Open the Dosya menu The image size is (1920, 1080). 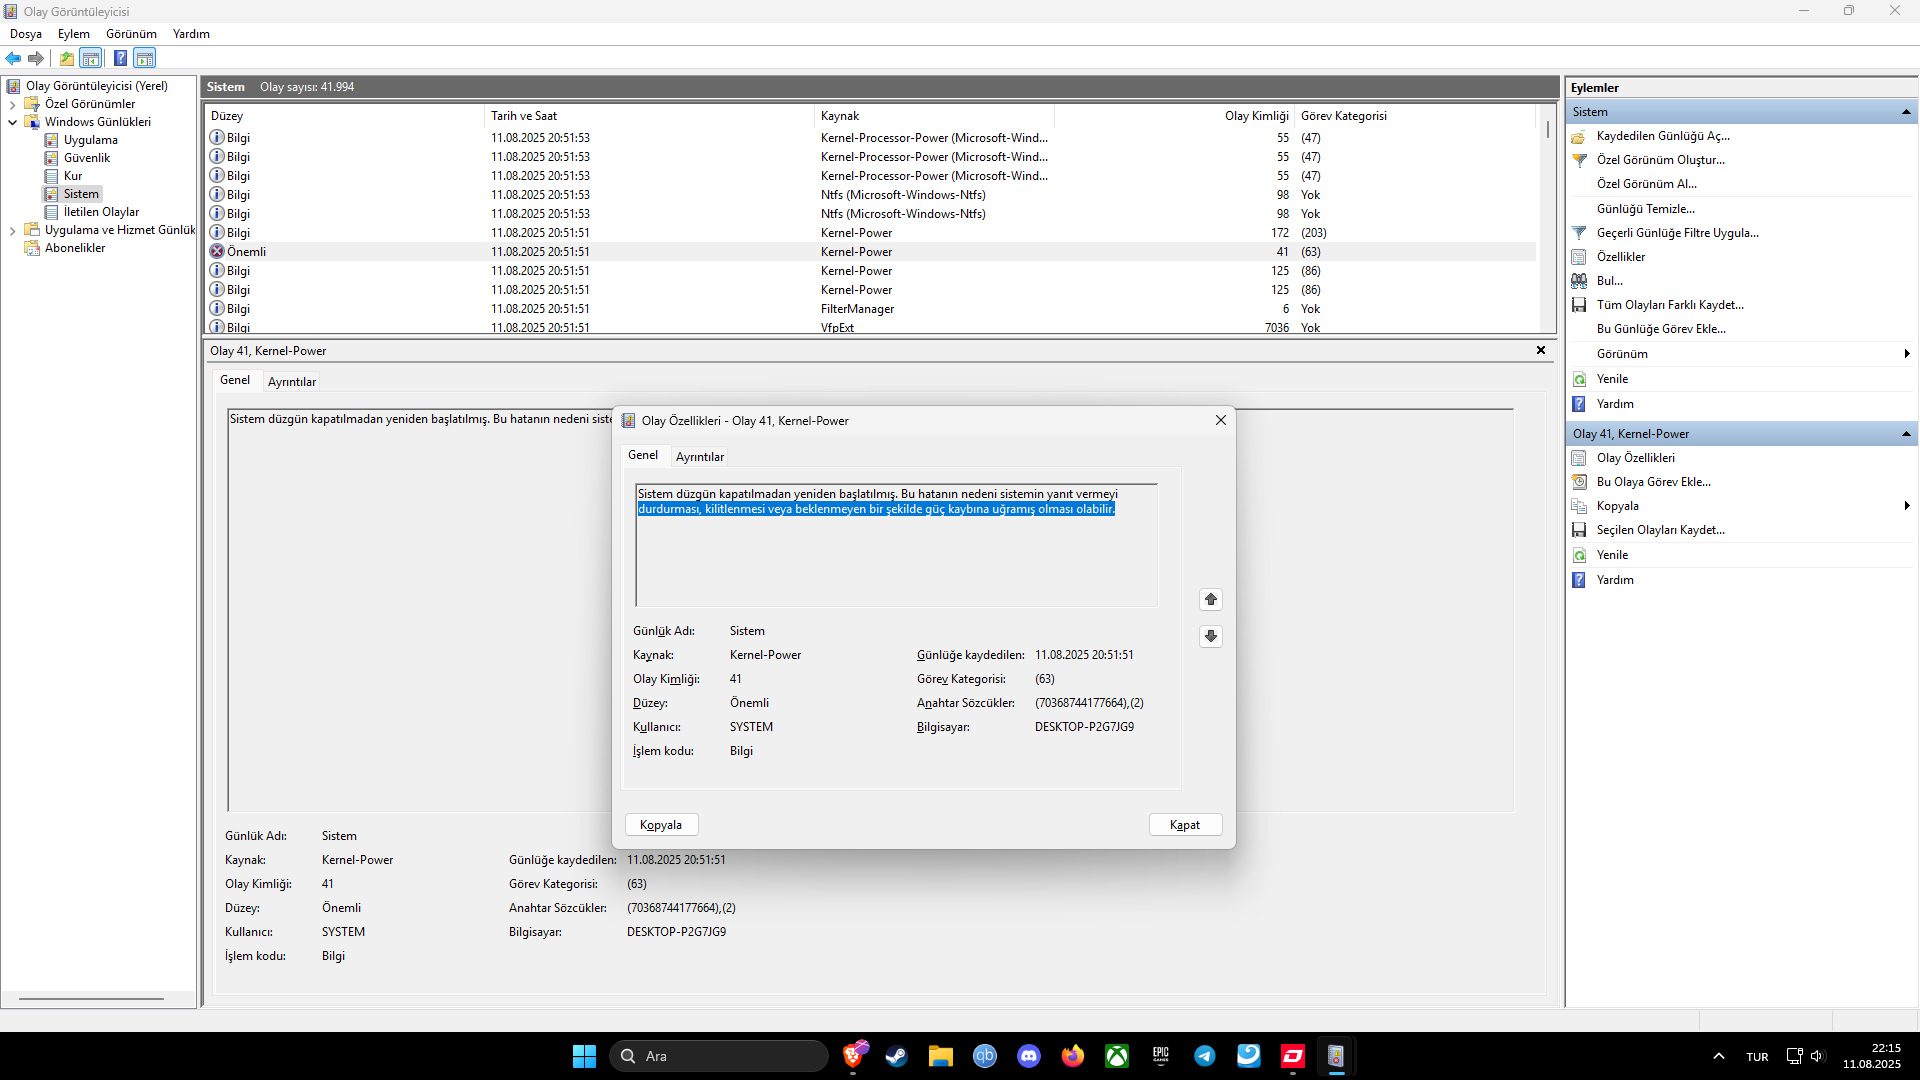tap(26, 34)
